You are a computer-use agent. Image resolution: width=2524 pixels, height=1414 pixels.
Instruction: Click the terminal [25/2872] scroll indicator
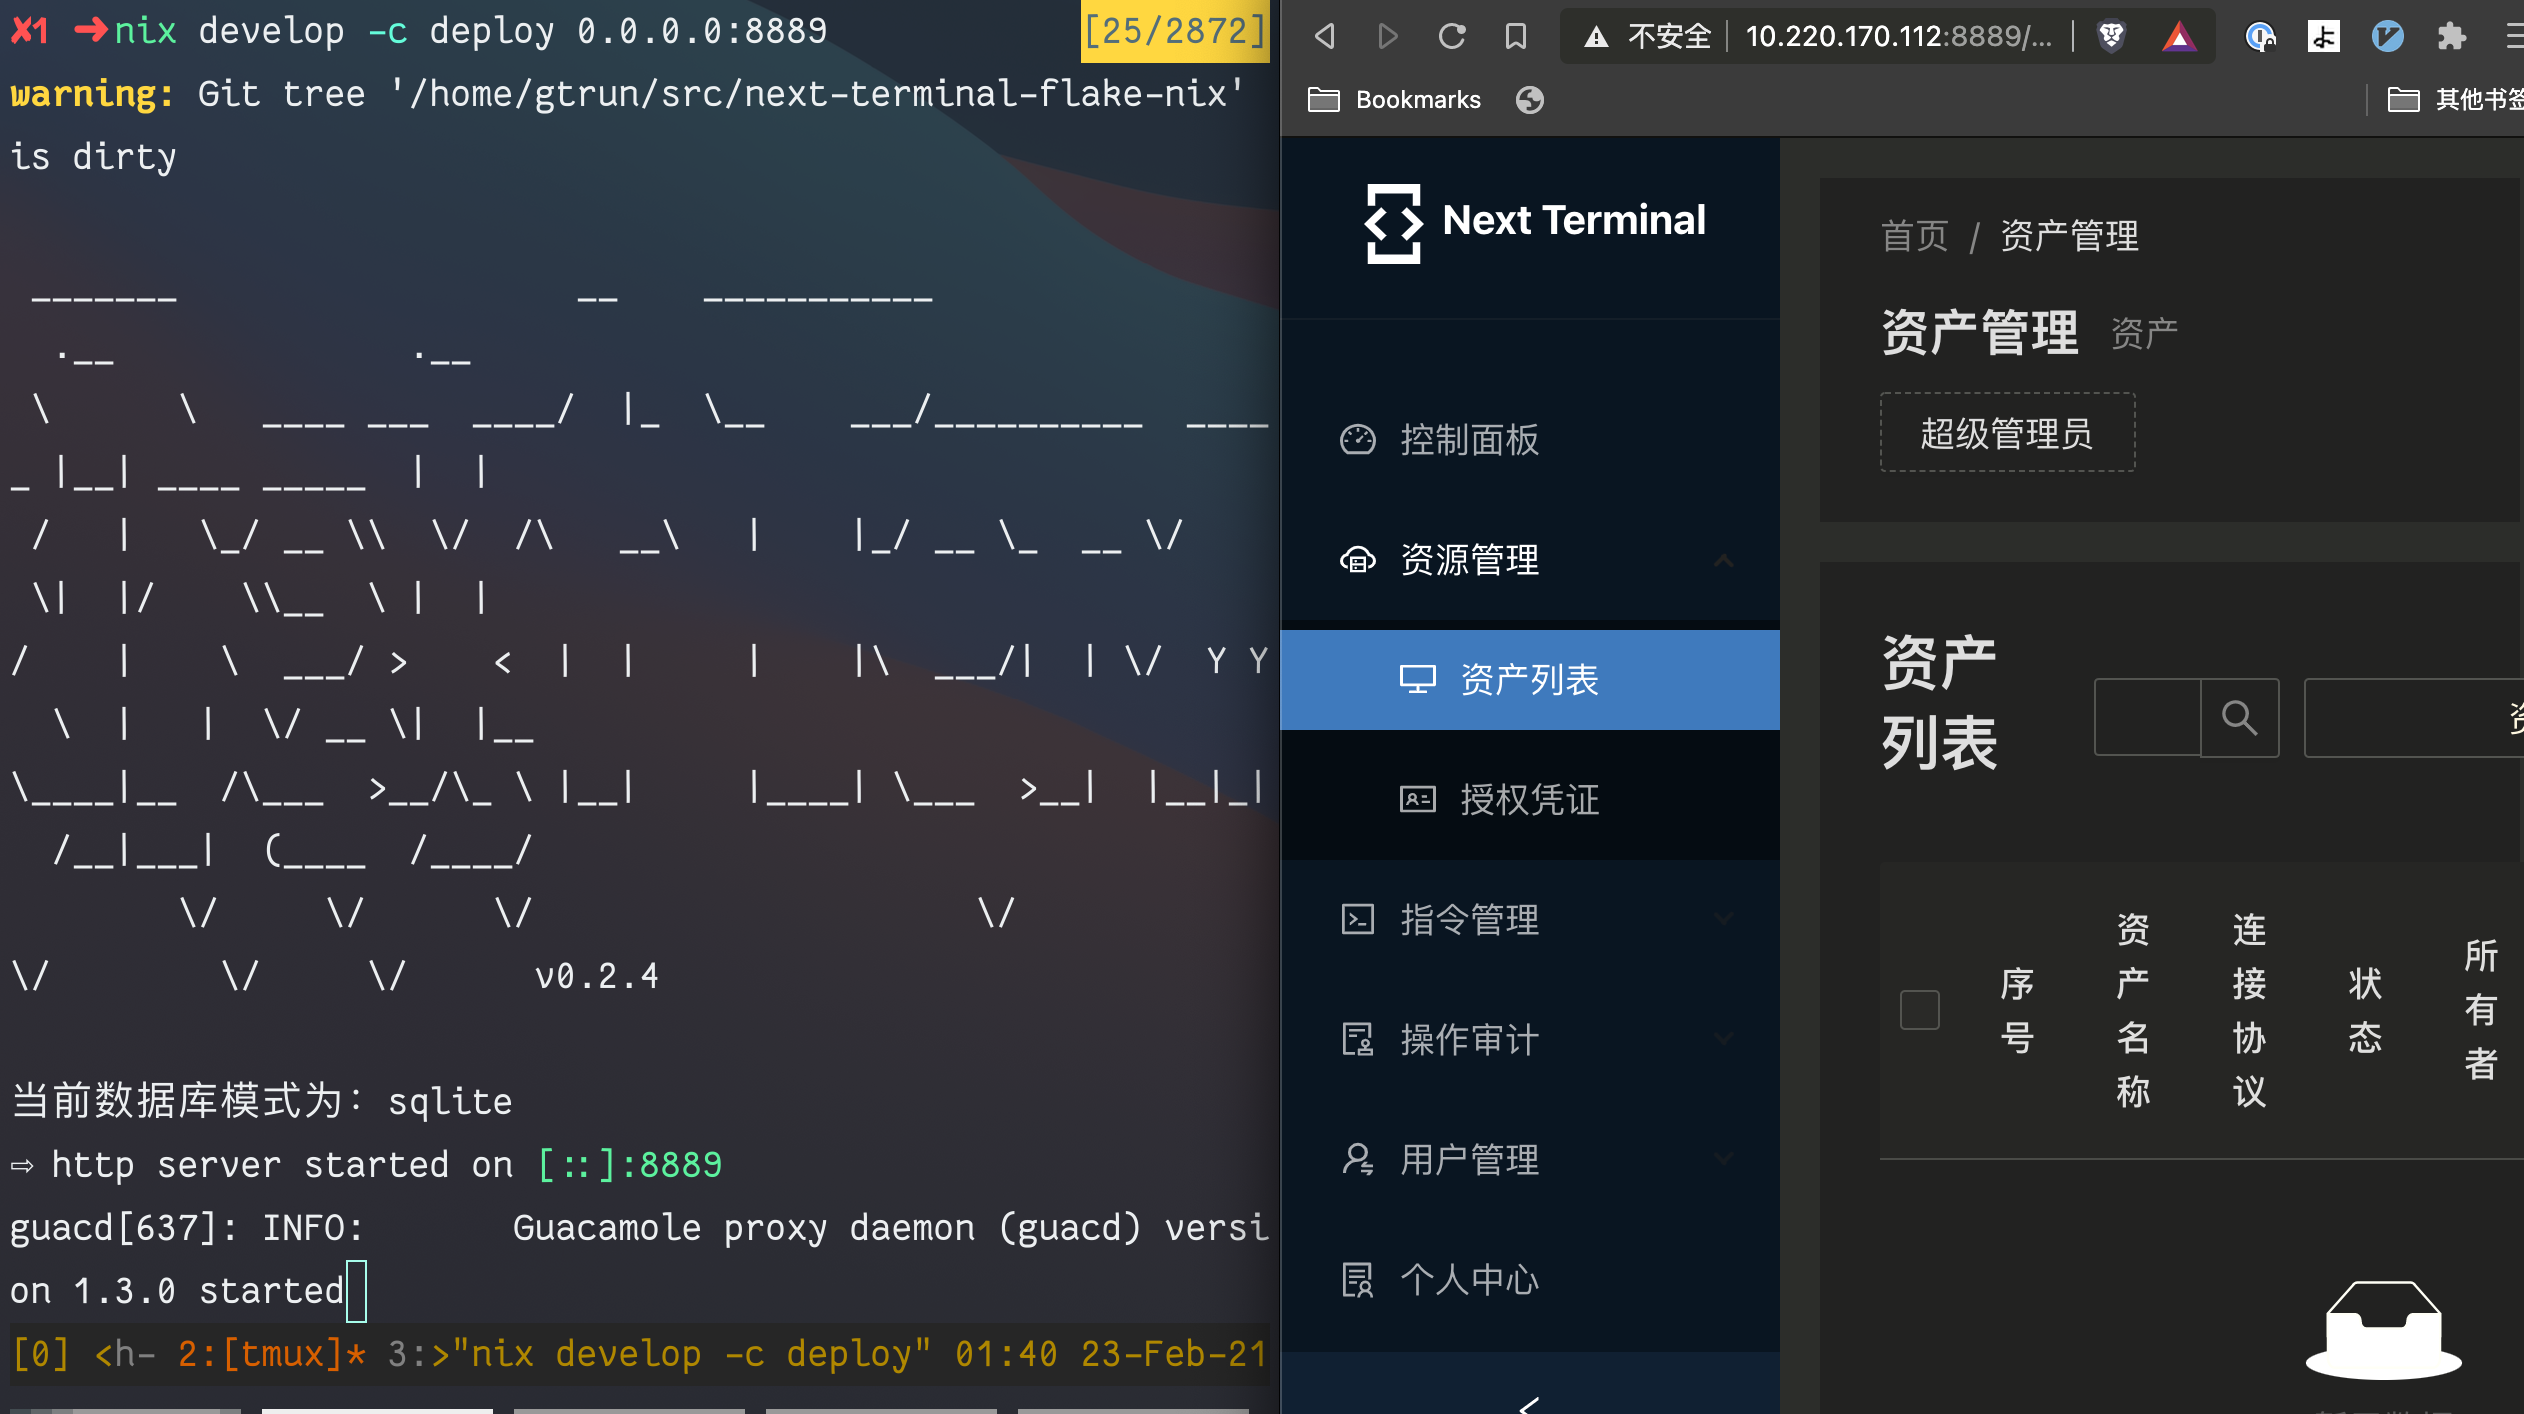[x=1174, y=31]
